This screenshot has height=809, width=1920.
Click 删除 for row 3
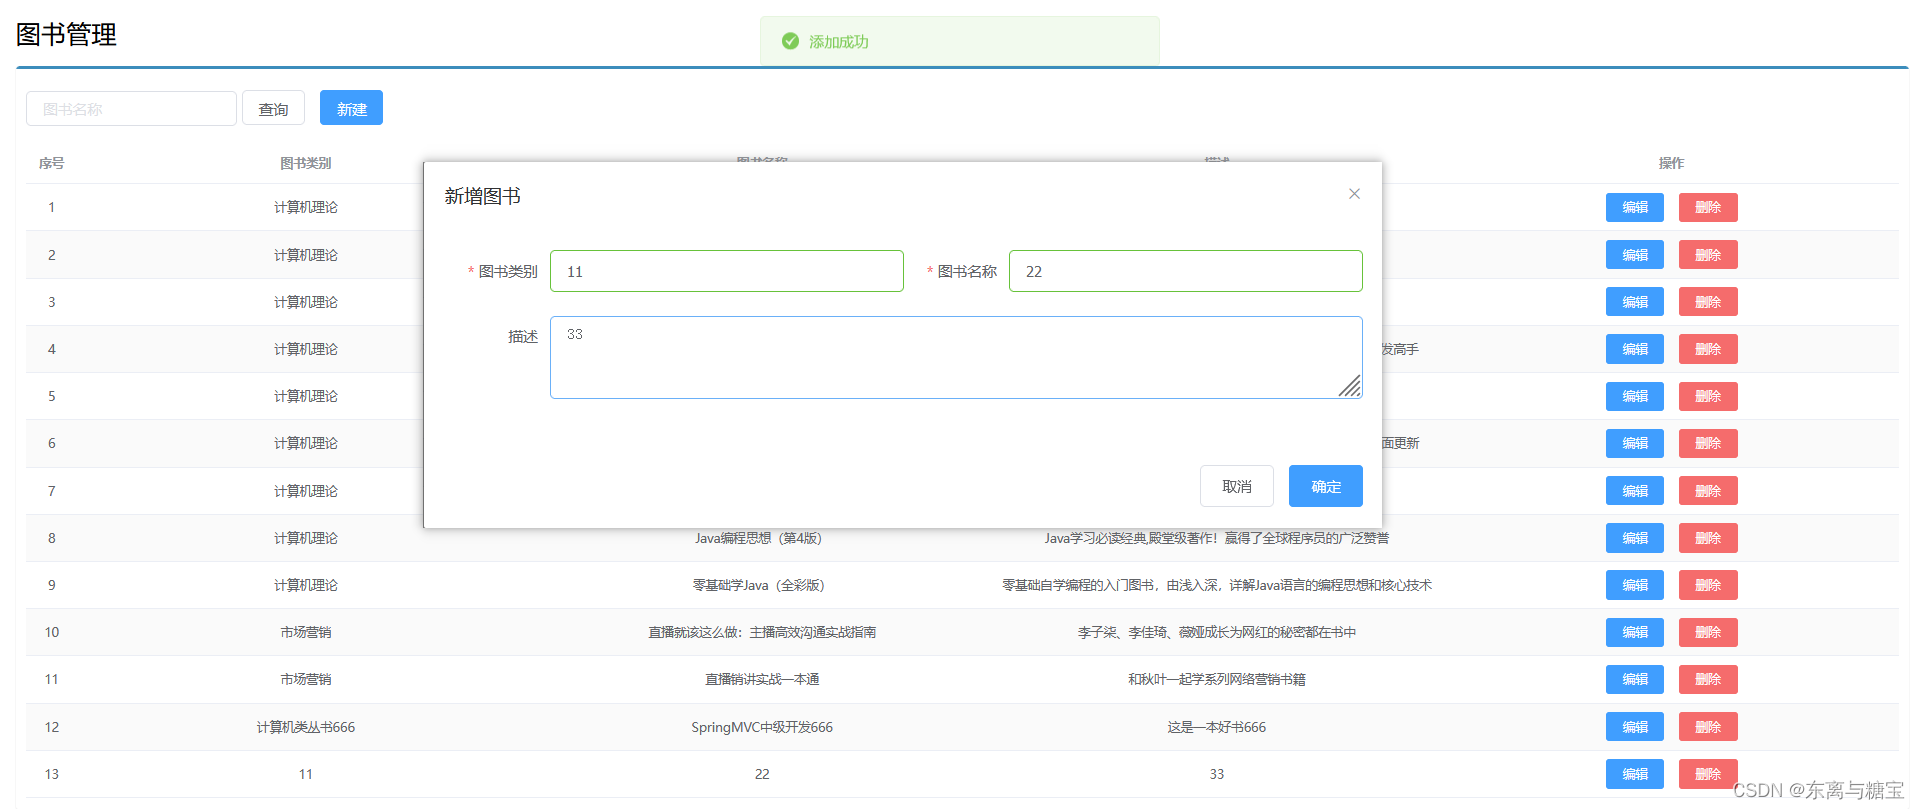click(x=1708, y=302)
